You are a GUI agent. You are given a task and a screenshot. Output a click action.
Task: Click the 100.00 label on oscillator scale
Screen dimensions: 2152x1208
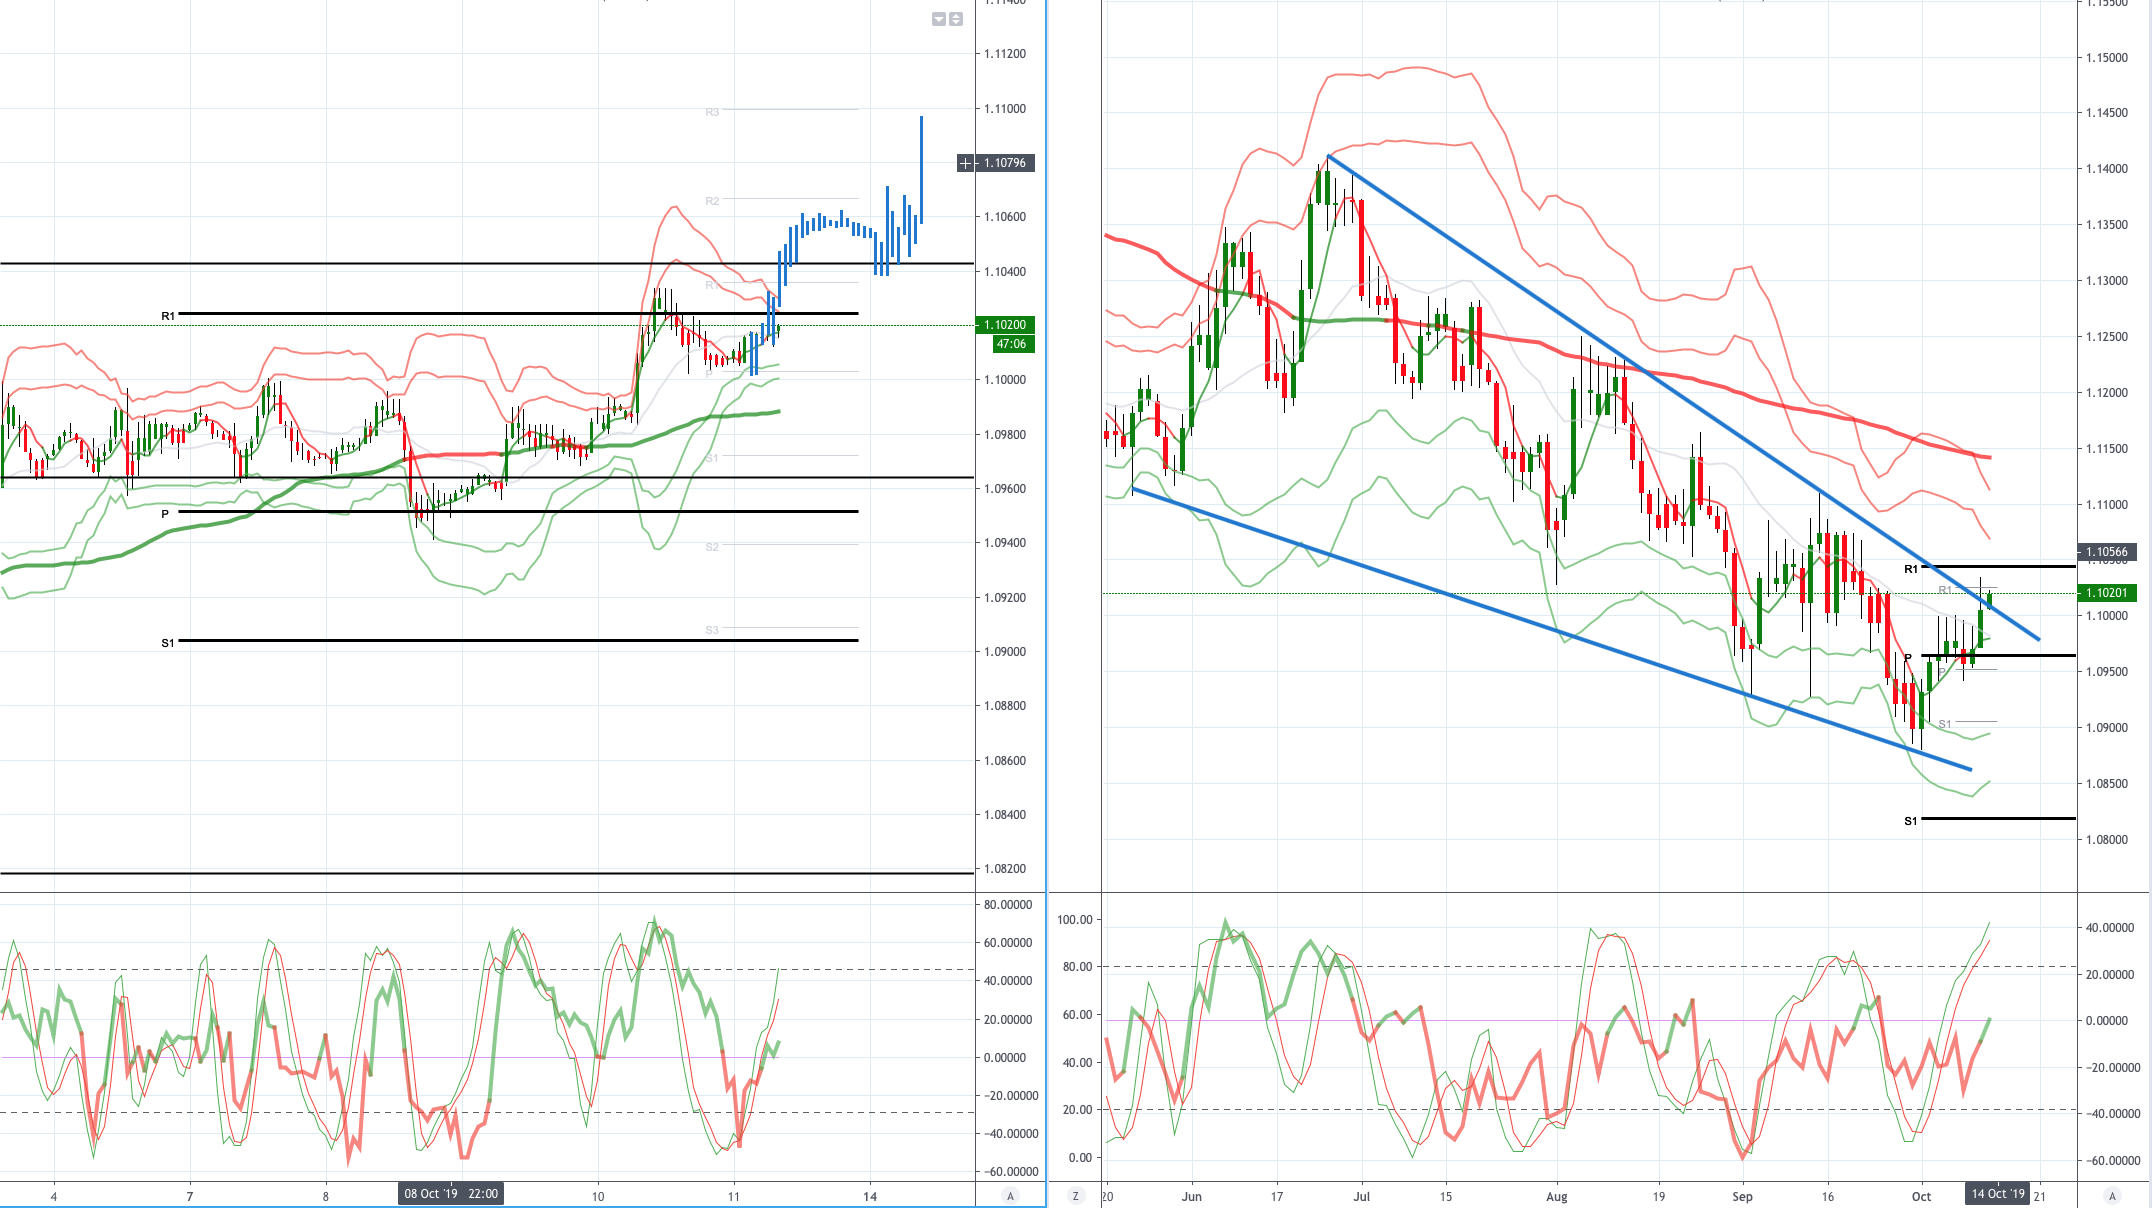(x=1075, y=920)
